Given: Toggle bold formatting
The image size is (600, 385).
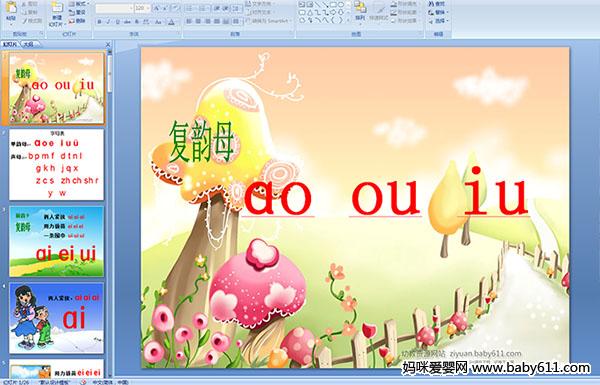Looking at the screenshot, I should (x=99, y=22).
